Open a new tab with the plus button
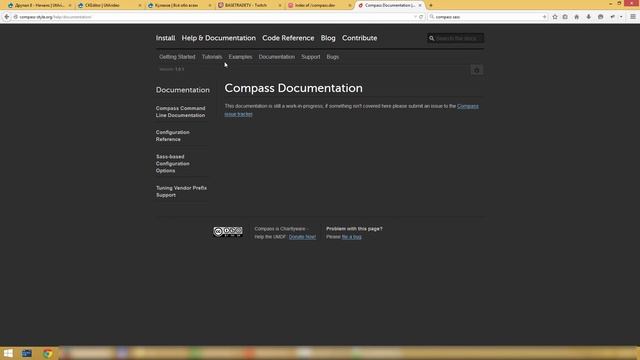 coord(431,5)
